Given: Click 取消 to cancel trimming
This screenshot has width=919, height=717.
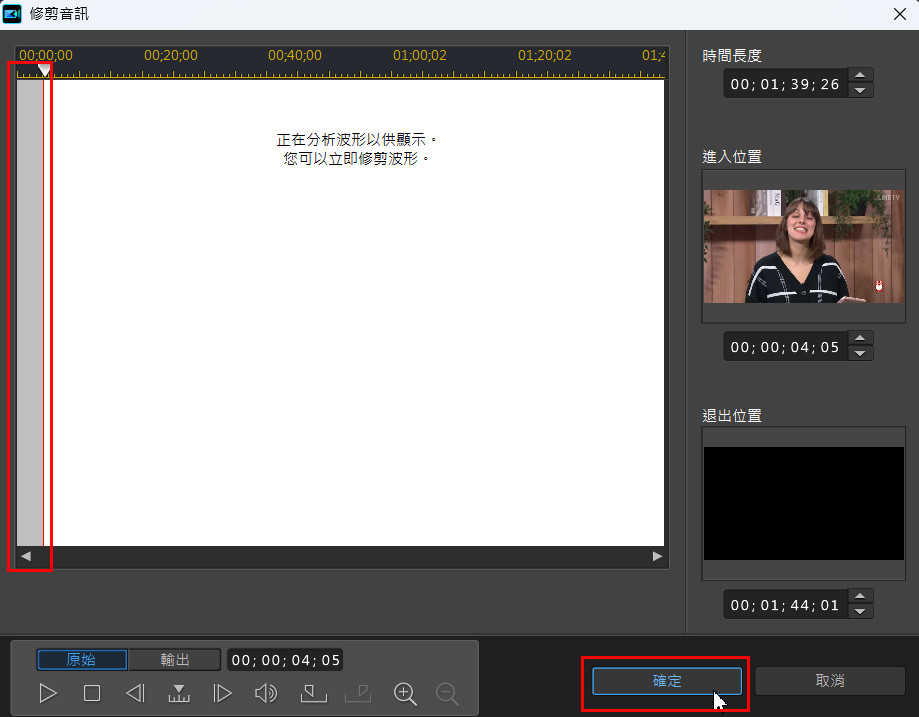Looking at the screenshot, I should click(x=830, y=681).
